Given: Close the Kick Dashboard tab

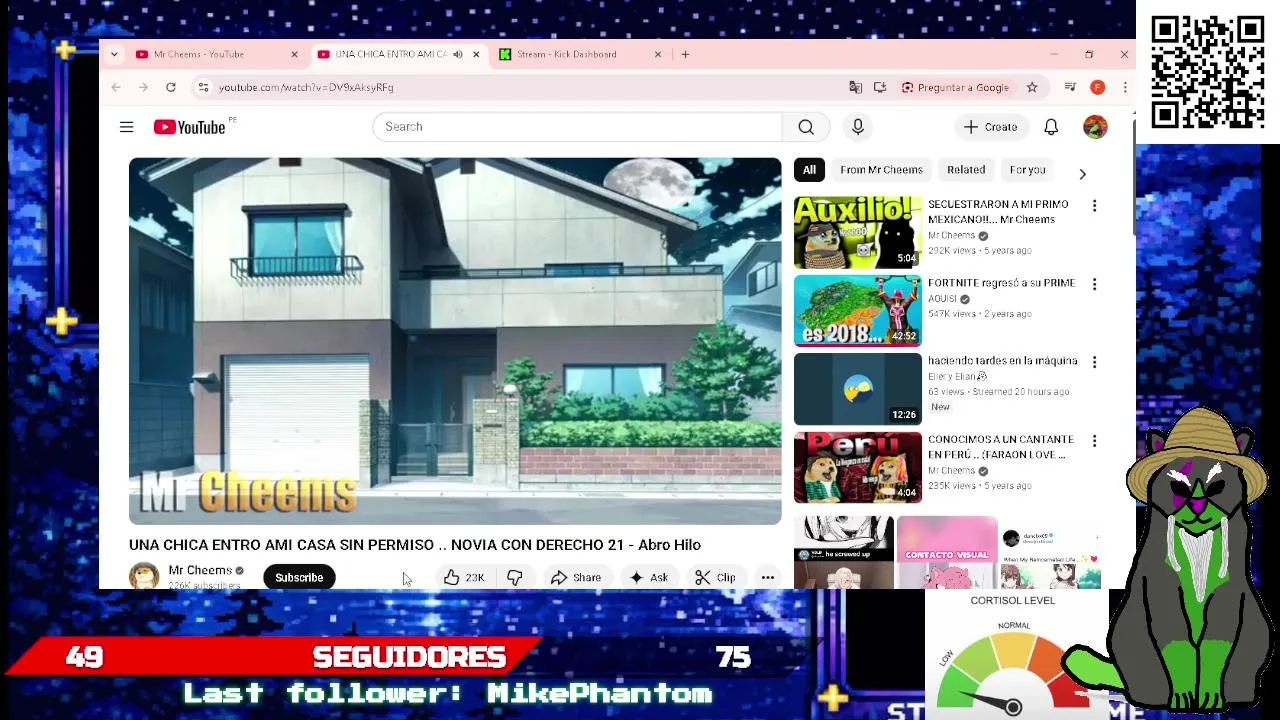Looking at the screenshot, I should click(658, 54).
